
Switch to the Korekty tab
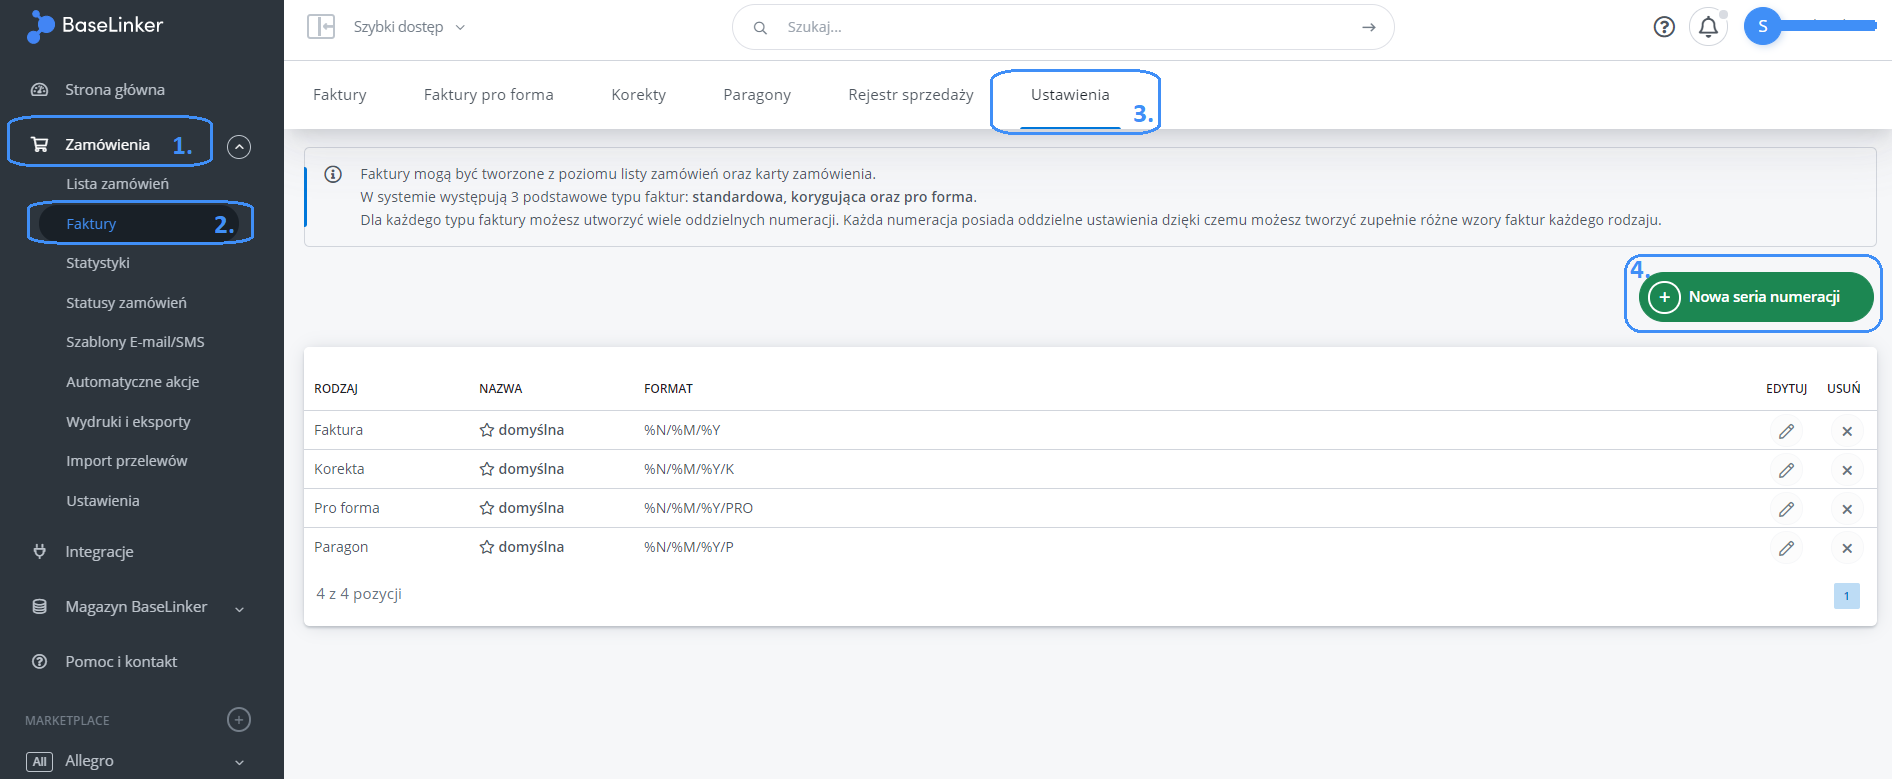coord(639,95)
